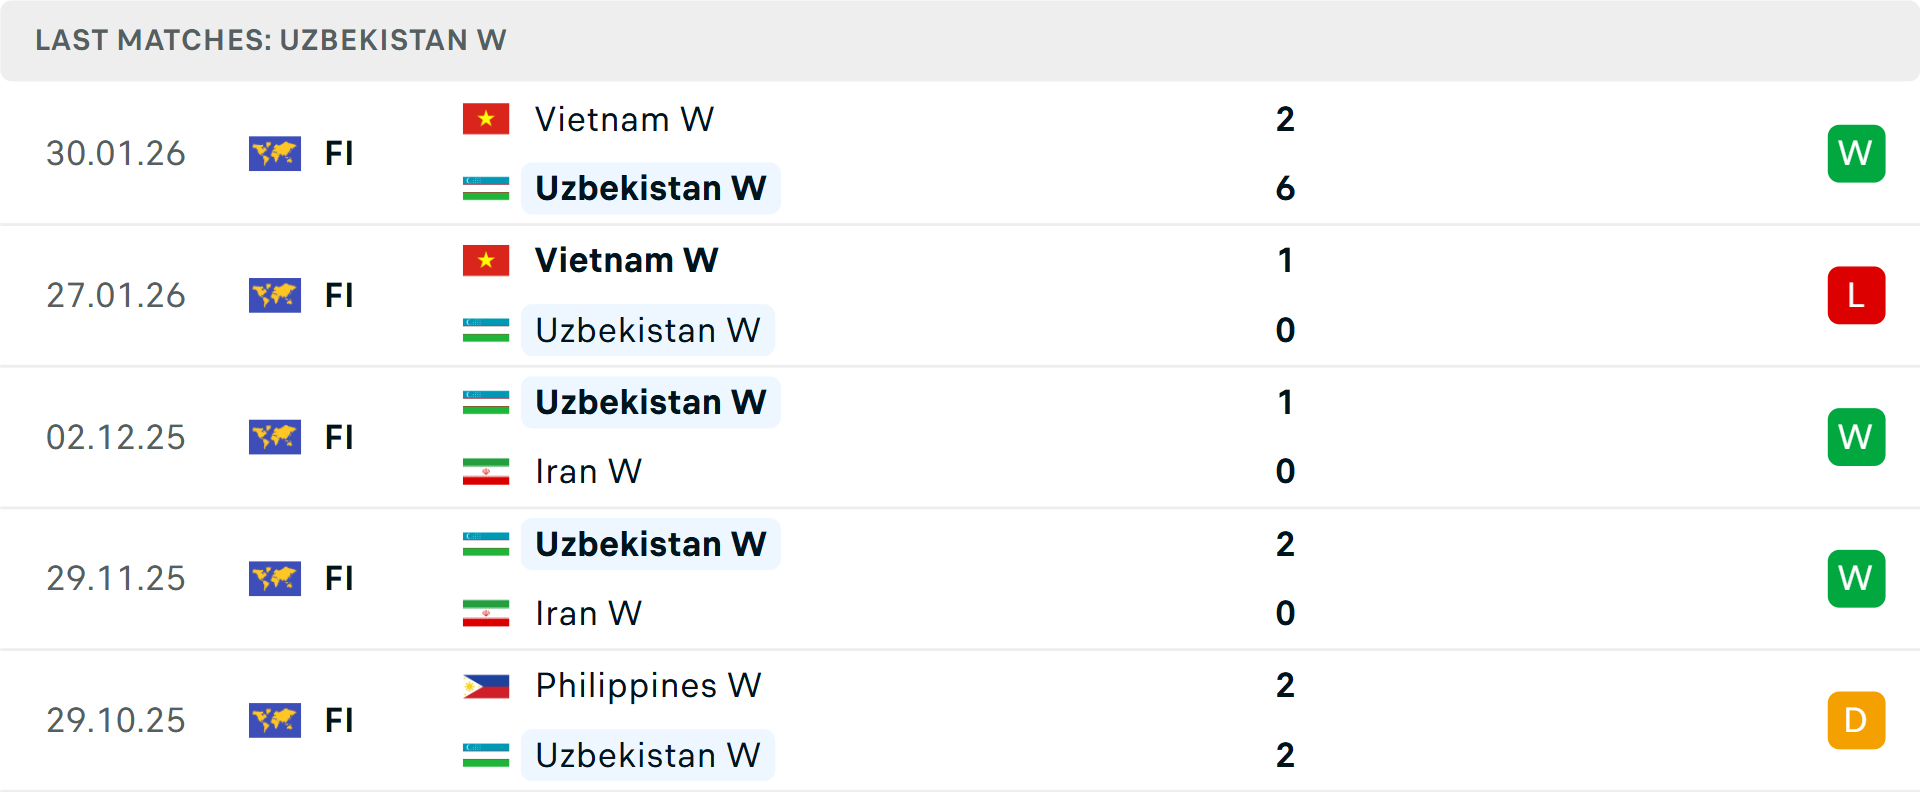This screenshot has width=1920, height=792.
Task: Click Iran flag in 02.12.25 match
Action: pyautogui.click(x=486, y=471)
